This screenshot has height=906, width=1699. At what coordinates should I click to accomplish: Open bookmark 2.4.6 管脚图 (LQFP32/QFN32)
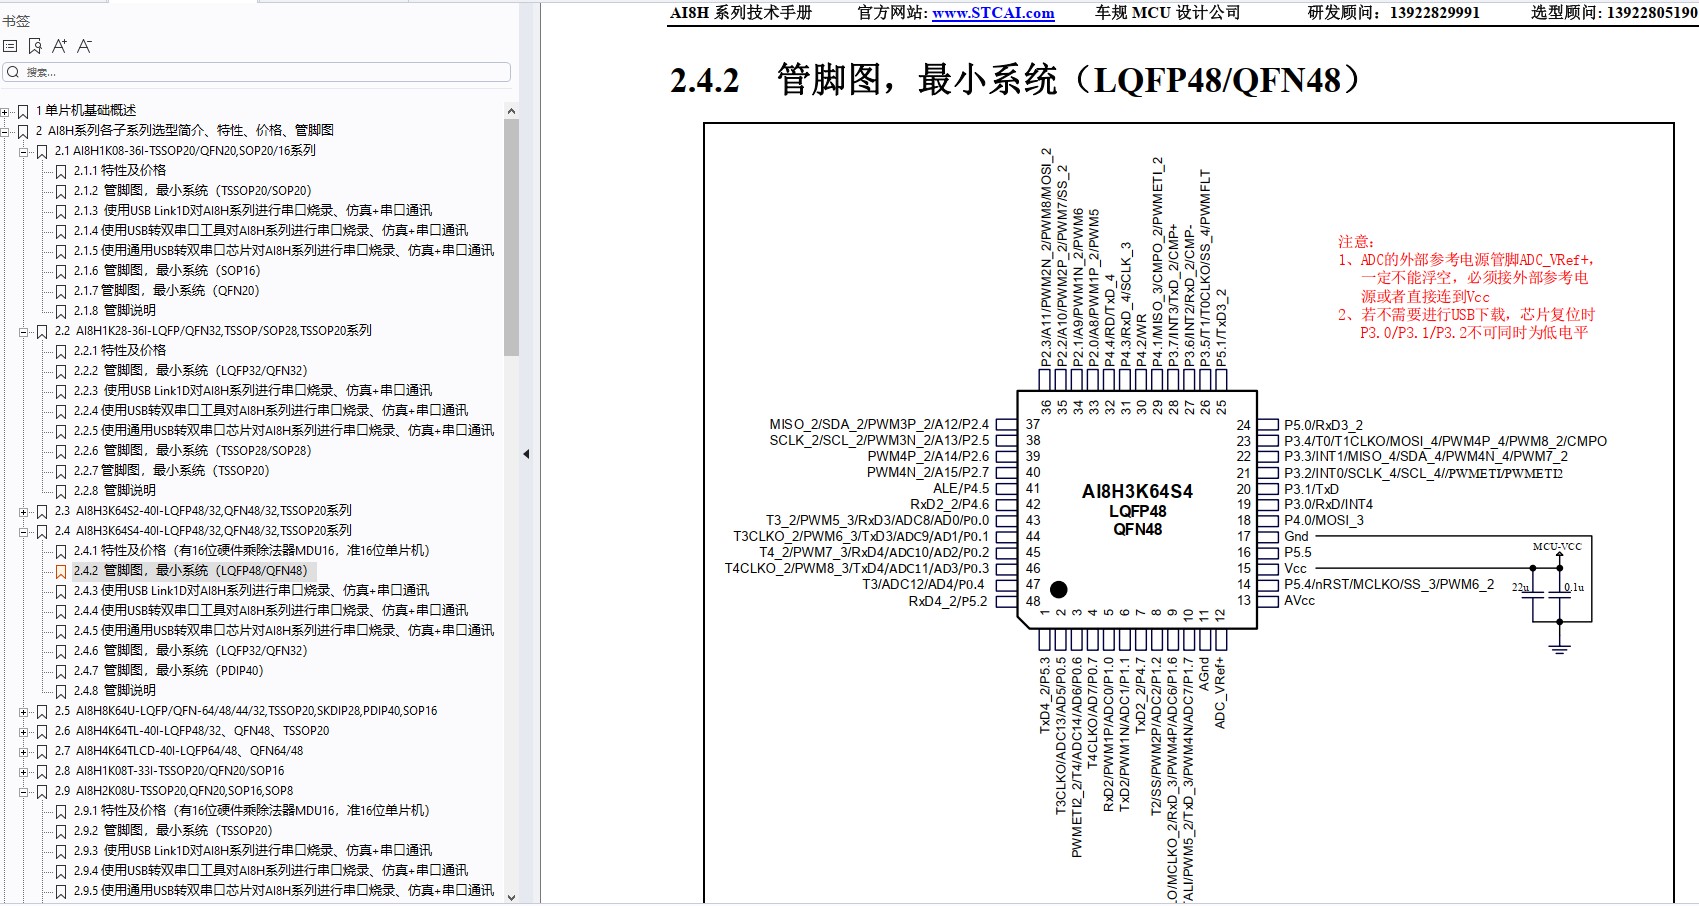coord(190,650)
